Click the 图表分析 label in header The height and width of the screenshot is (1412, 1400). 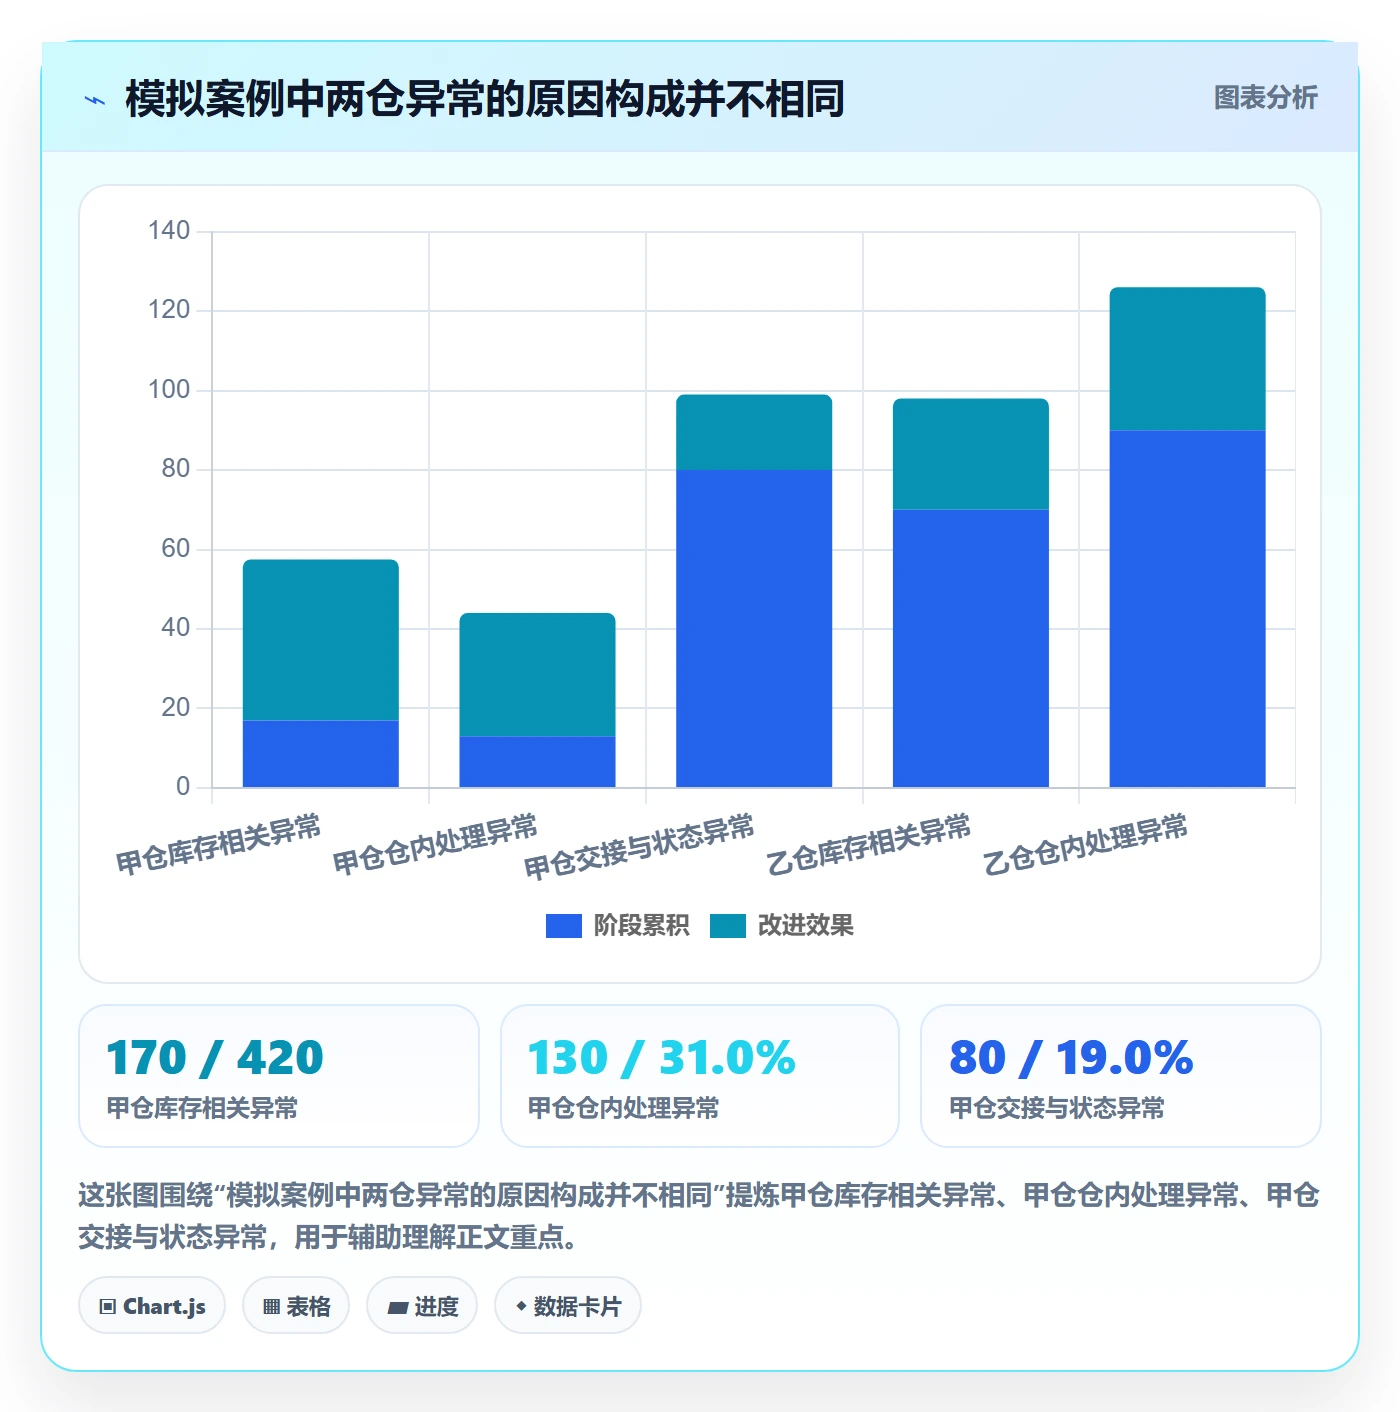tap(1265, 98)
